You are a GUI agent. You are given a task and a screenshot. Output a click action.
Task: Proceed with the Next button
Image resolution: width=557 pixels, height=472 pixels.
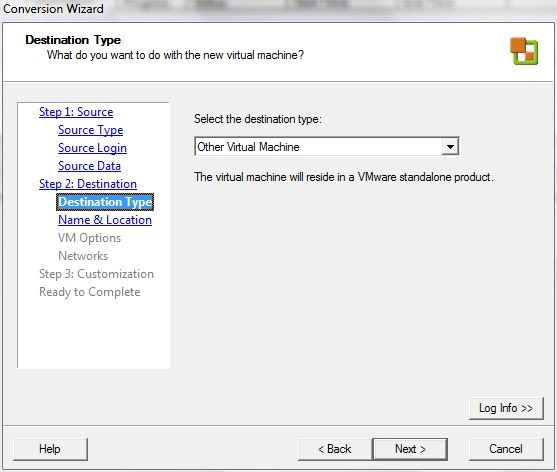click(410, 449)
